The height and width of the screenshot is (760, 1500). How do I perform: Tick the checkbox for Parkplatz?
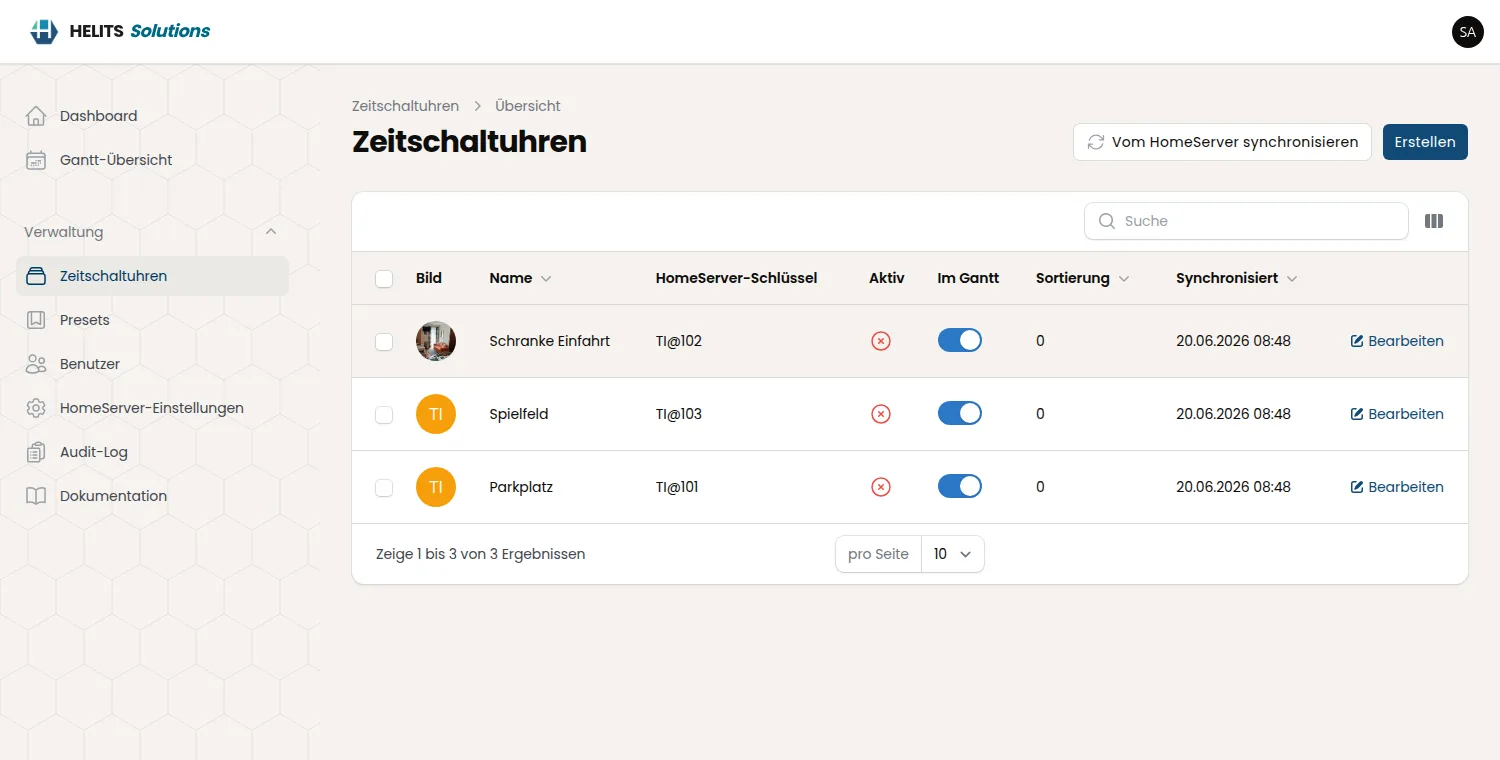[384, 488]
